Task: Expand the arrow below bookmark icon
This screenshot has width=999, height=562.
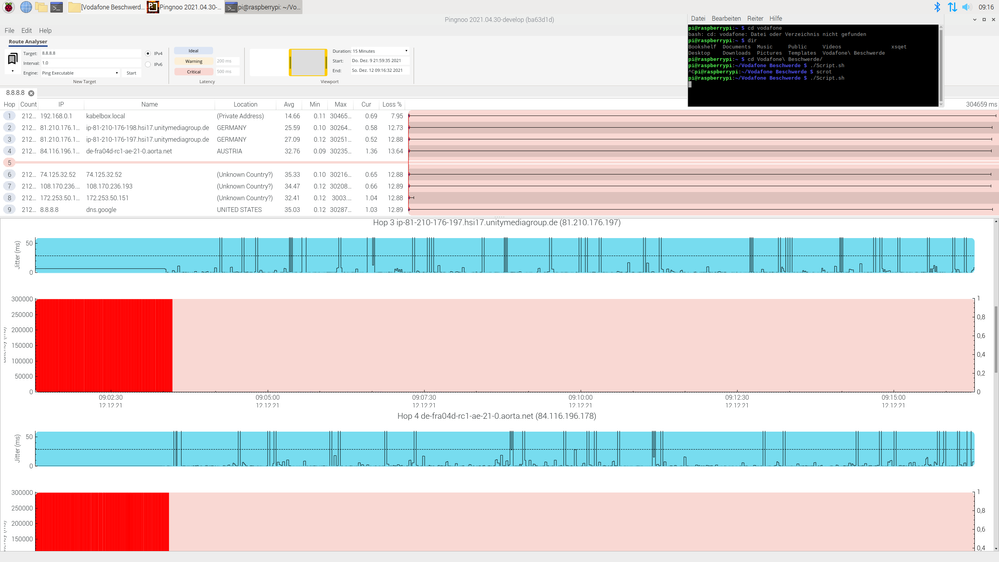Action: (12, 72)
